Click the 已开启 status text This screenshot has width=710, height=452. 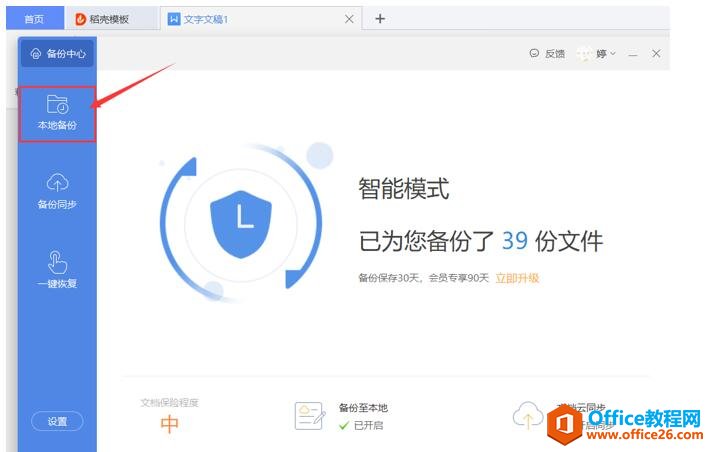click(x=368, y=426)
